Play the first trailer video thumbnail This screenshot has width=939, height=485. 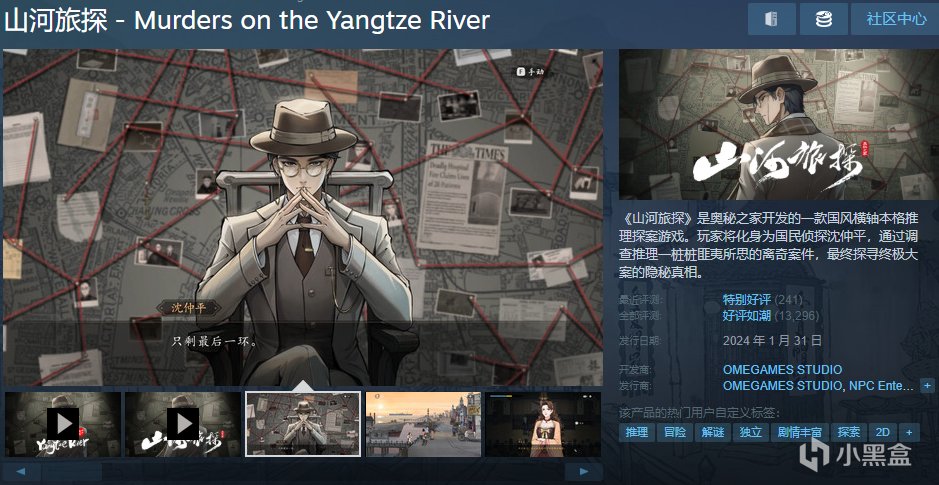[x=62, y=424]
